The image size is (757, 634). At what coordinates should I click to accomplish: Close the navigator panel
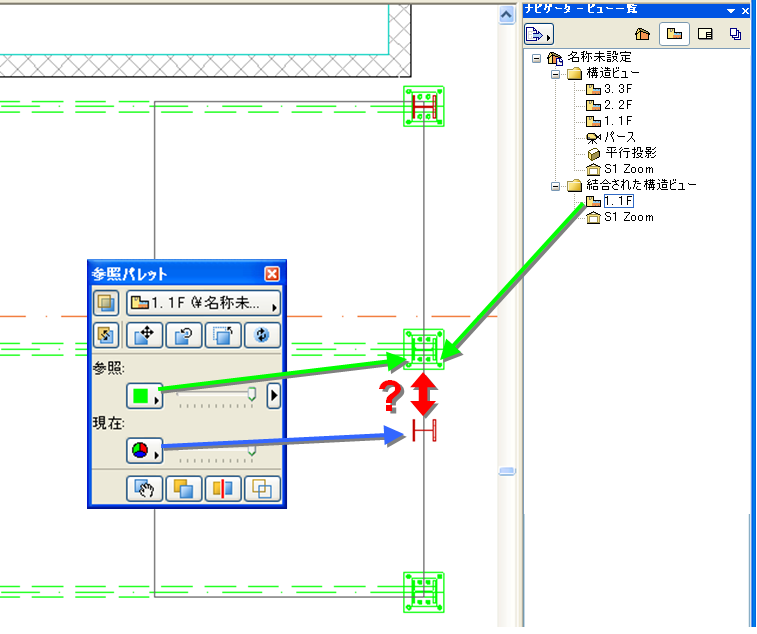(x=745, y=11)
